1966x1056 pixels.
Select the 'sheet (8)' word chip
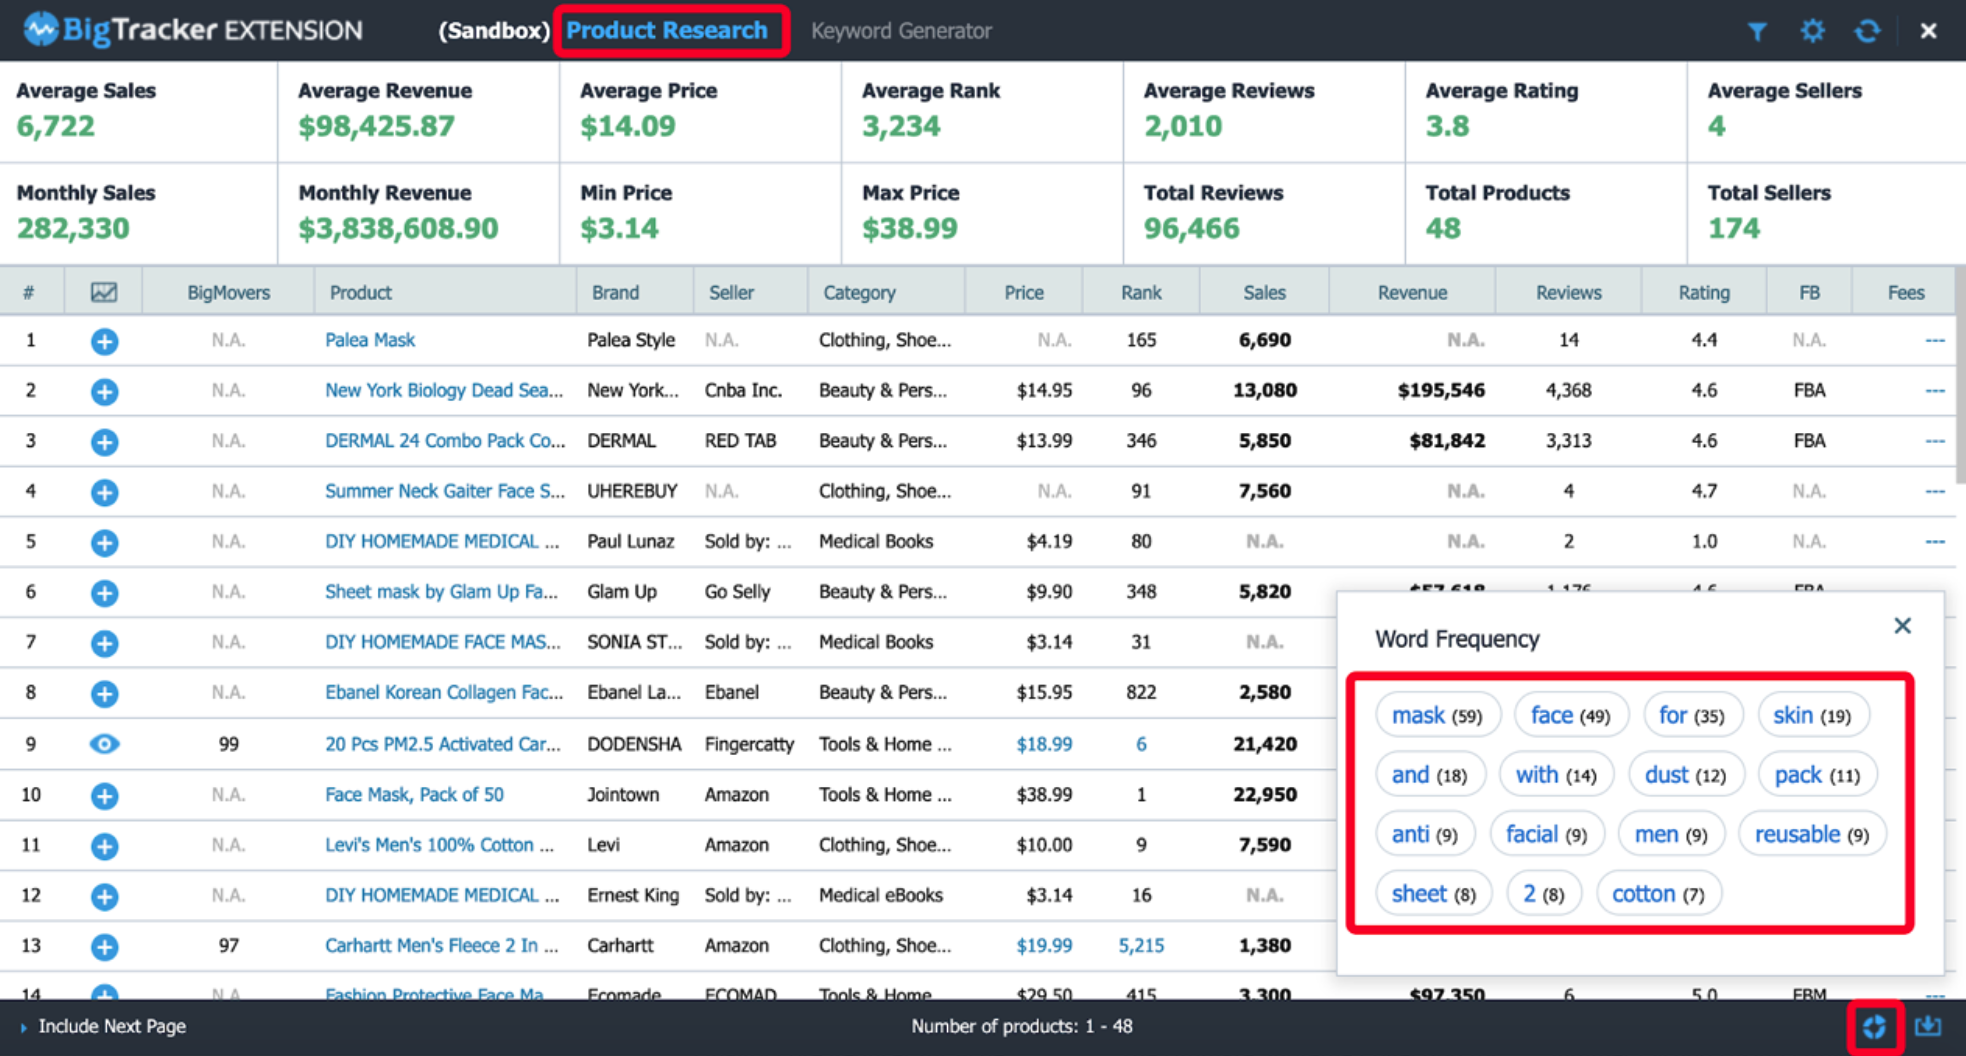pos(1433,893)
